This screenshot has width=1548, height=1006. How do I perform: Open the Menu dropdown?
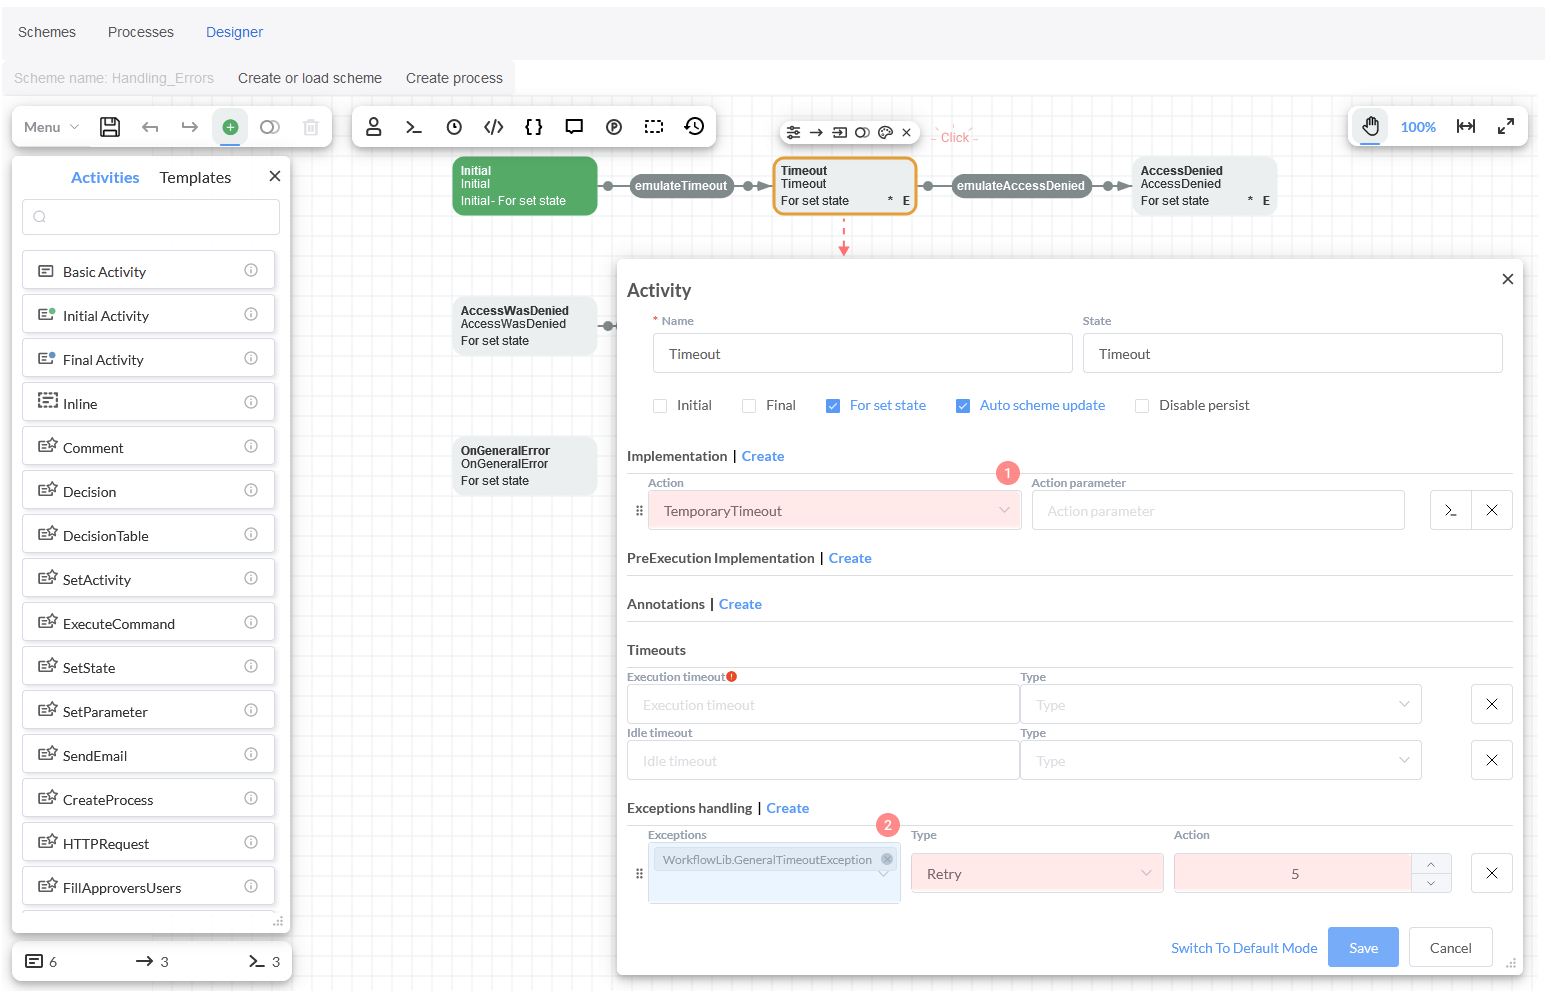point(51,127)
